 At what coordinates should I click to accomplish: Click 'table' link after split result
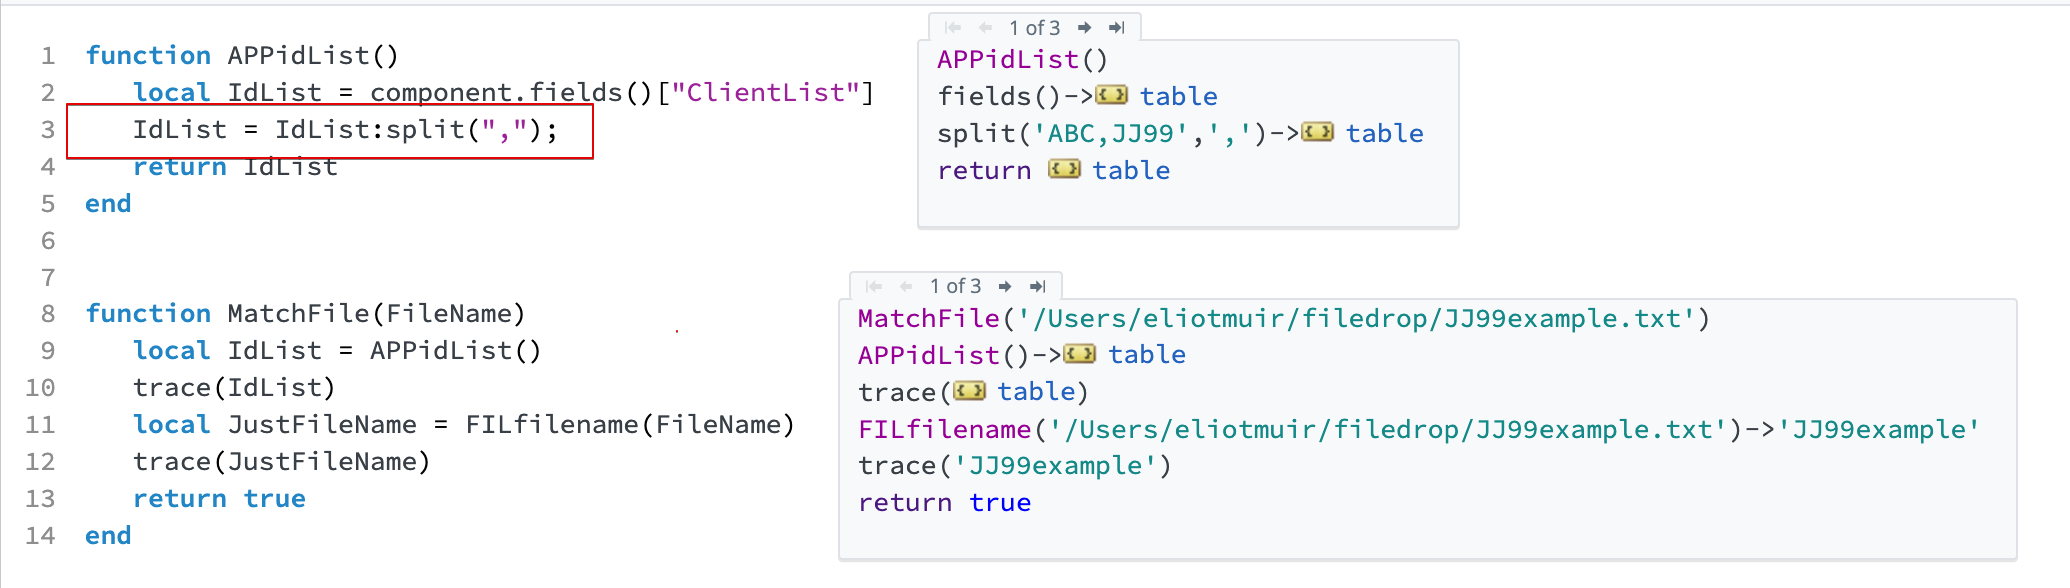pyautogui.click(x=1384, y=133)
